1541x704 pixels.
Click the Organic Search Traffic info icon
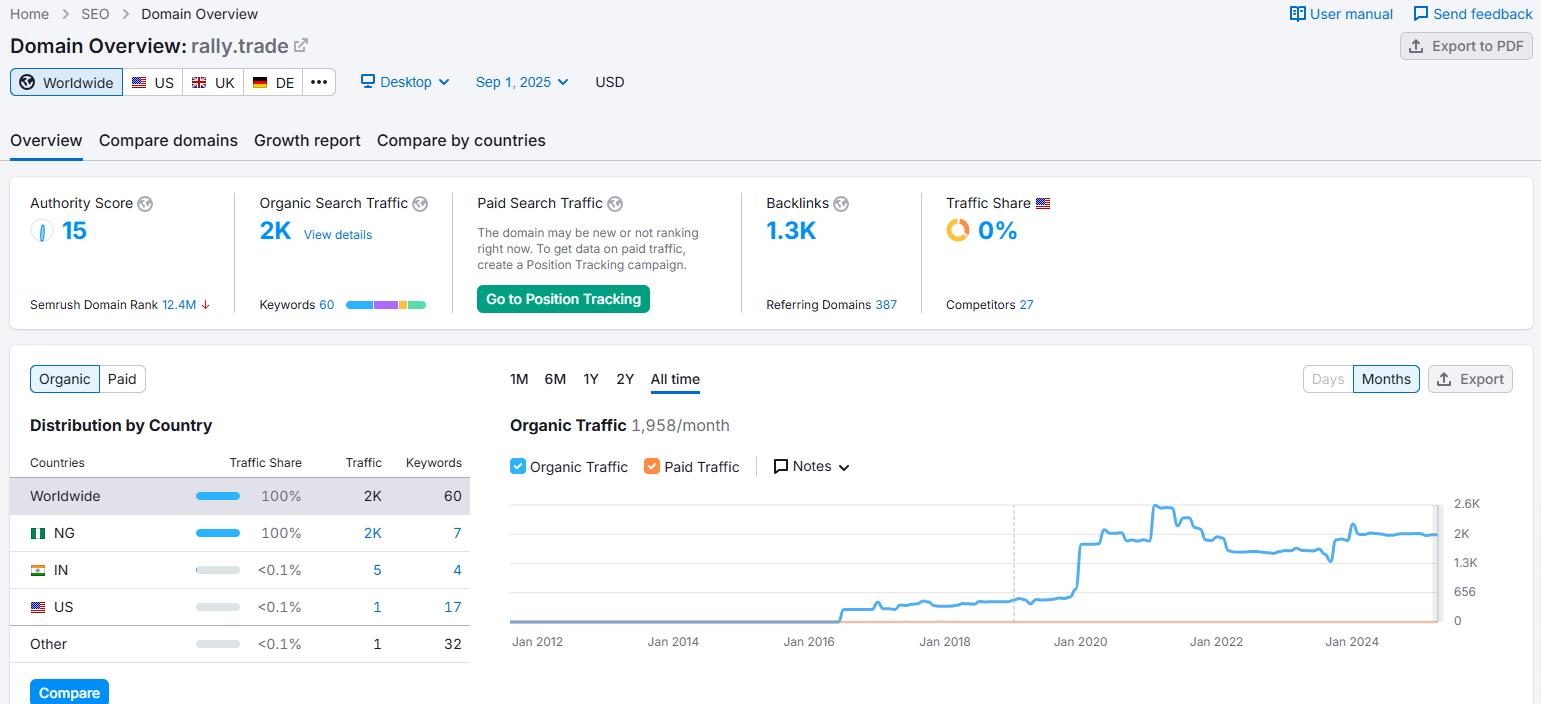tap(420, 204)
